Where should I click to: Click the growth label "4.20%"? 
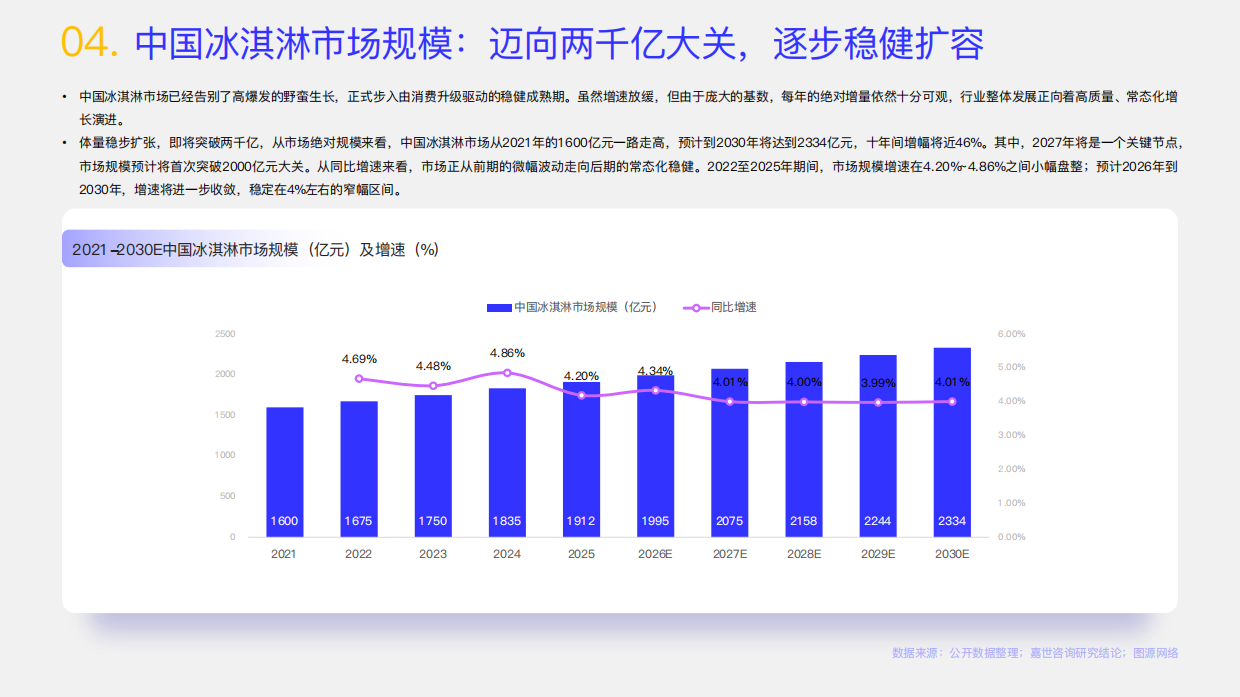(581, 376)
